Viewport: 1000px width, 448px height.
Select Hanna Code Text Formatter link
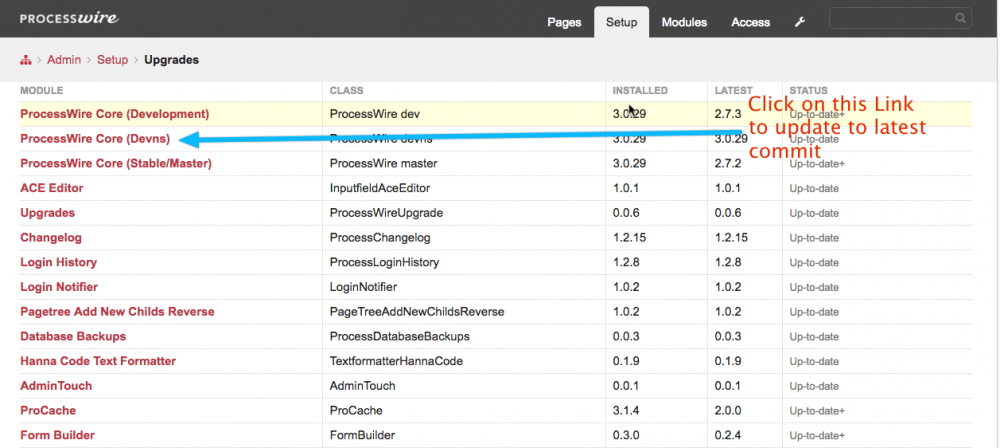98,361
